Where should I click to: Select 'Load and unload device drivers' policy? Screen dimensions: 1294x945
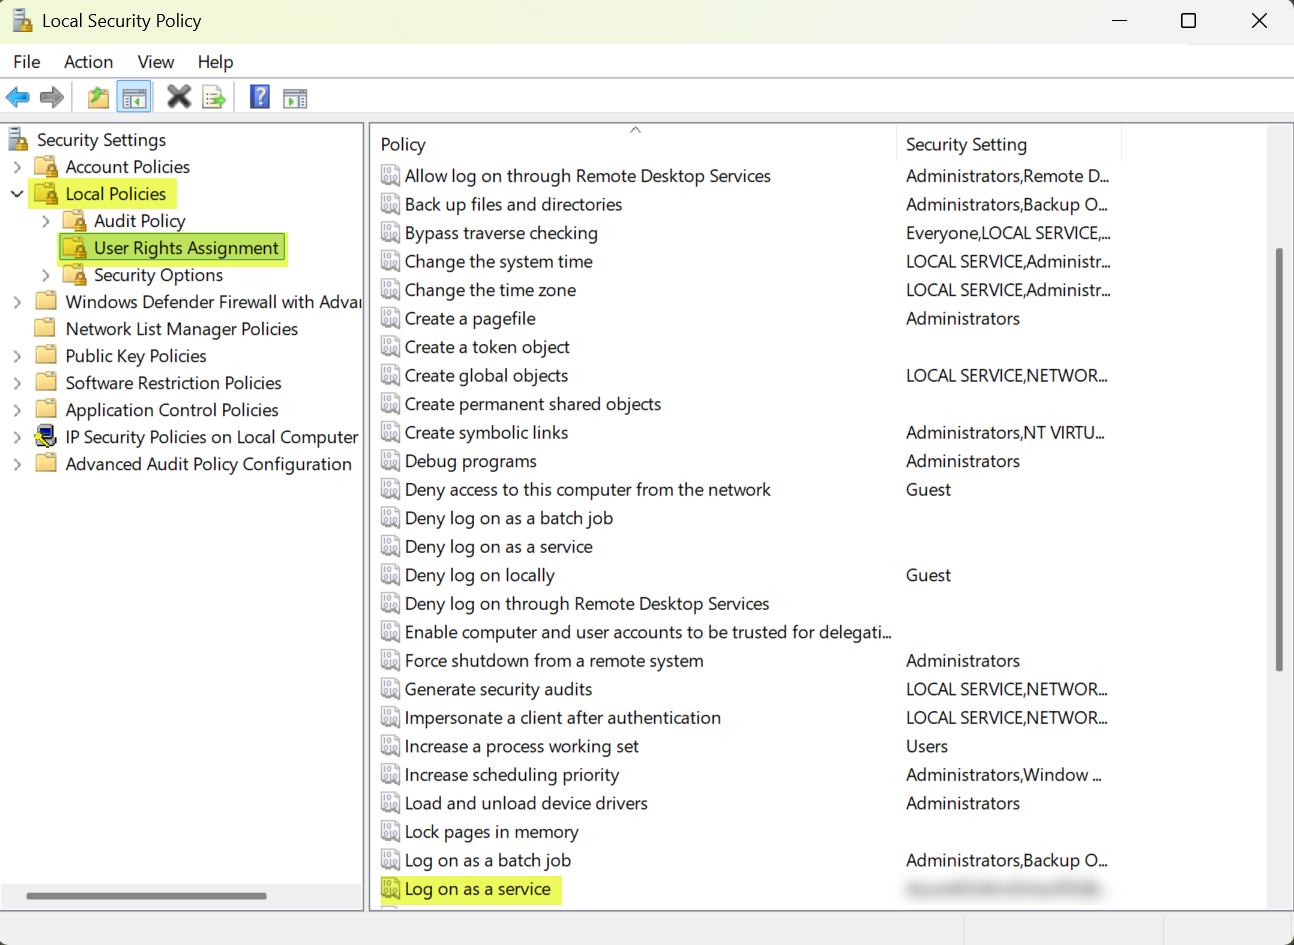point(526,803)
